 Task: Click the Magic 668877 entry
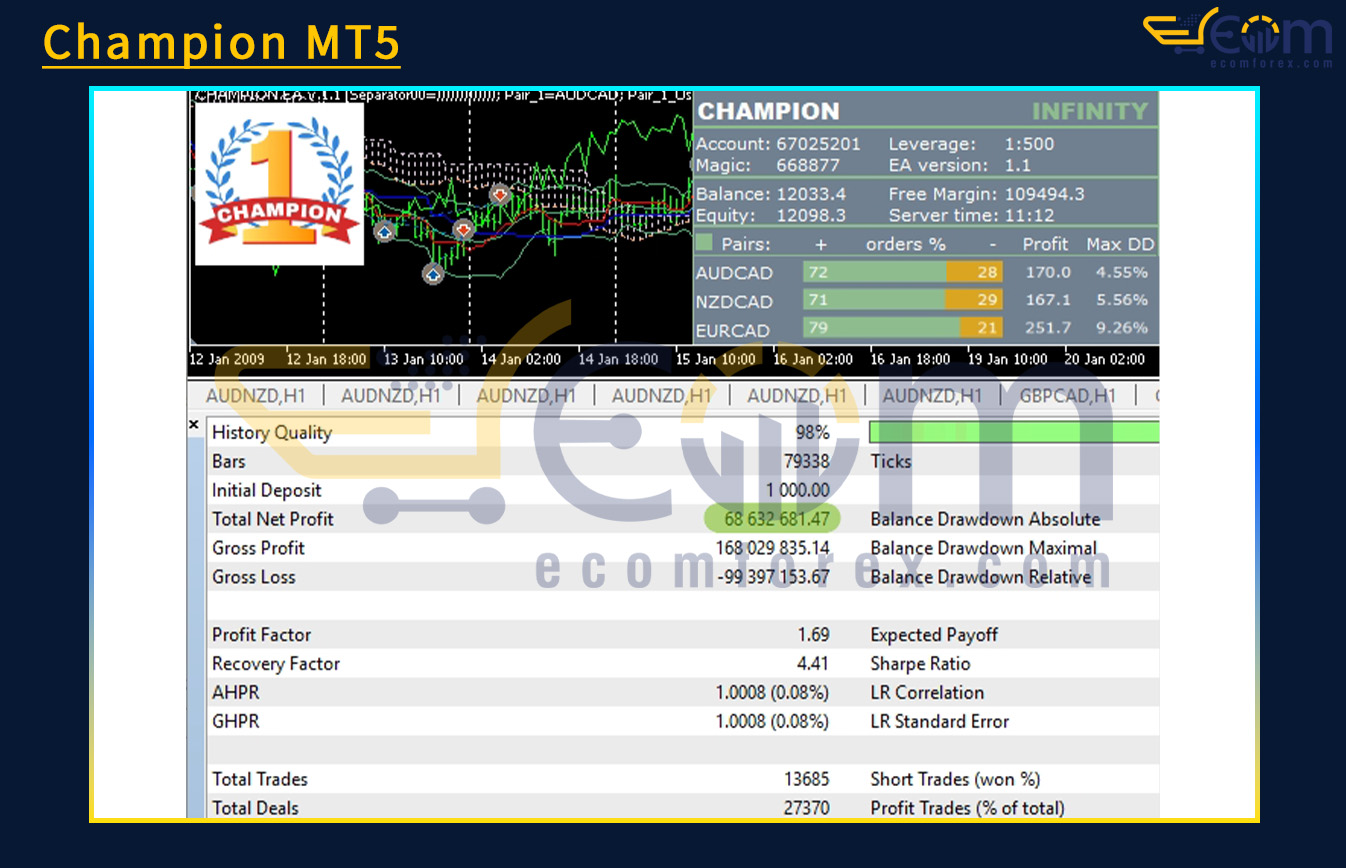coord(768,165)
